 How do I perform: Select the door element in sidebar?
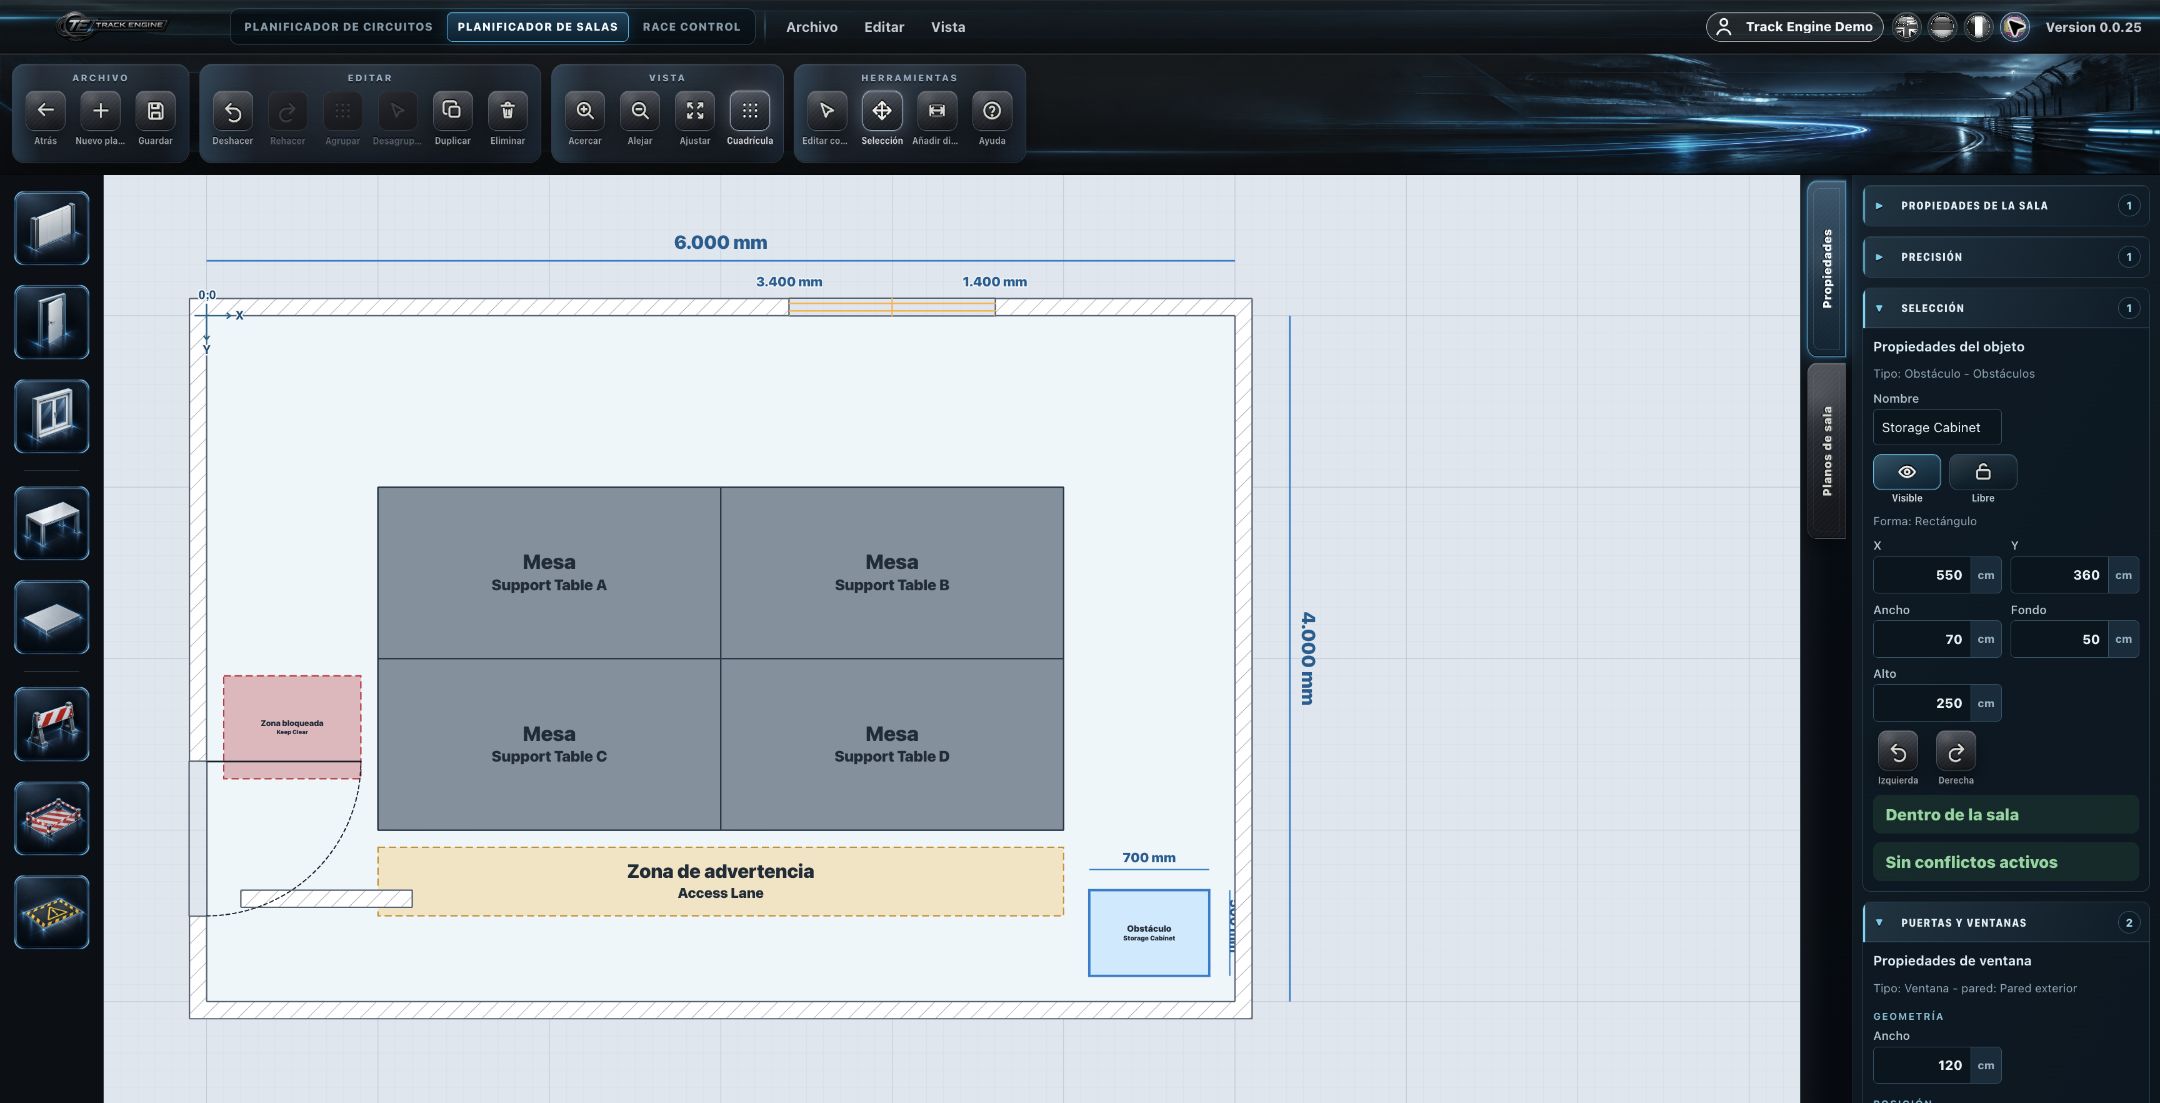tap(52, 323)
